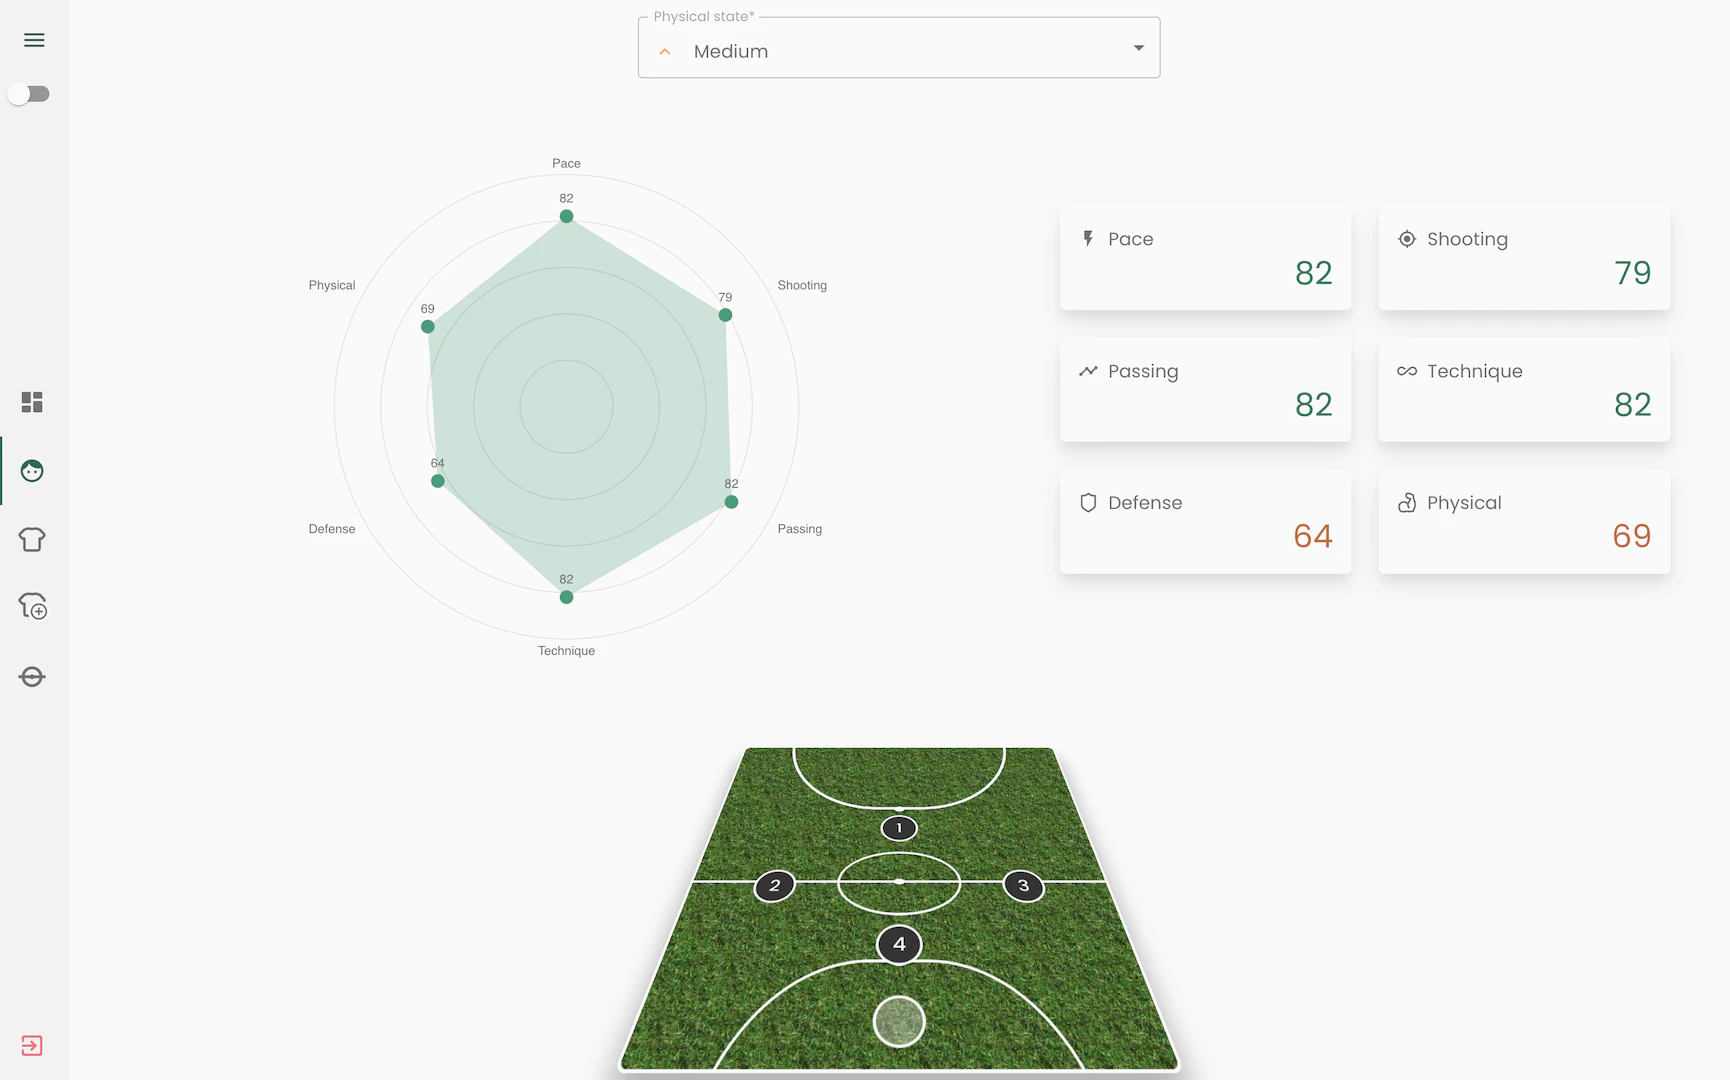Select position 1 on the pitch

(x=899, y=828)
